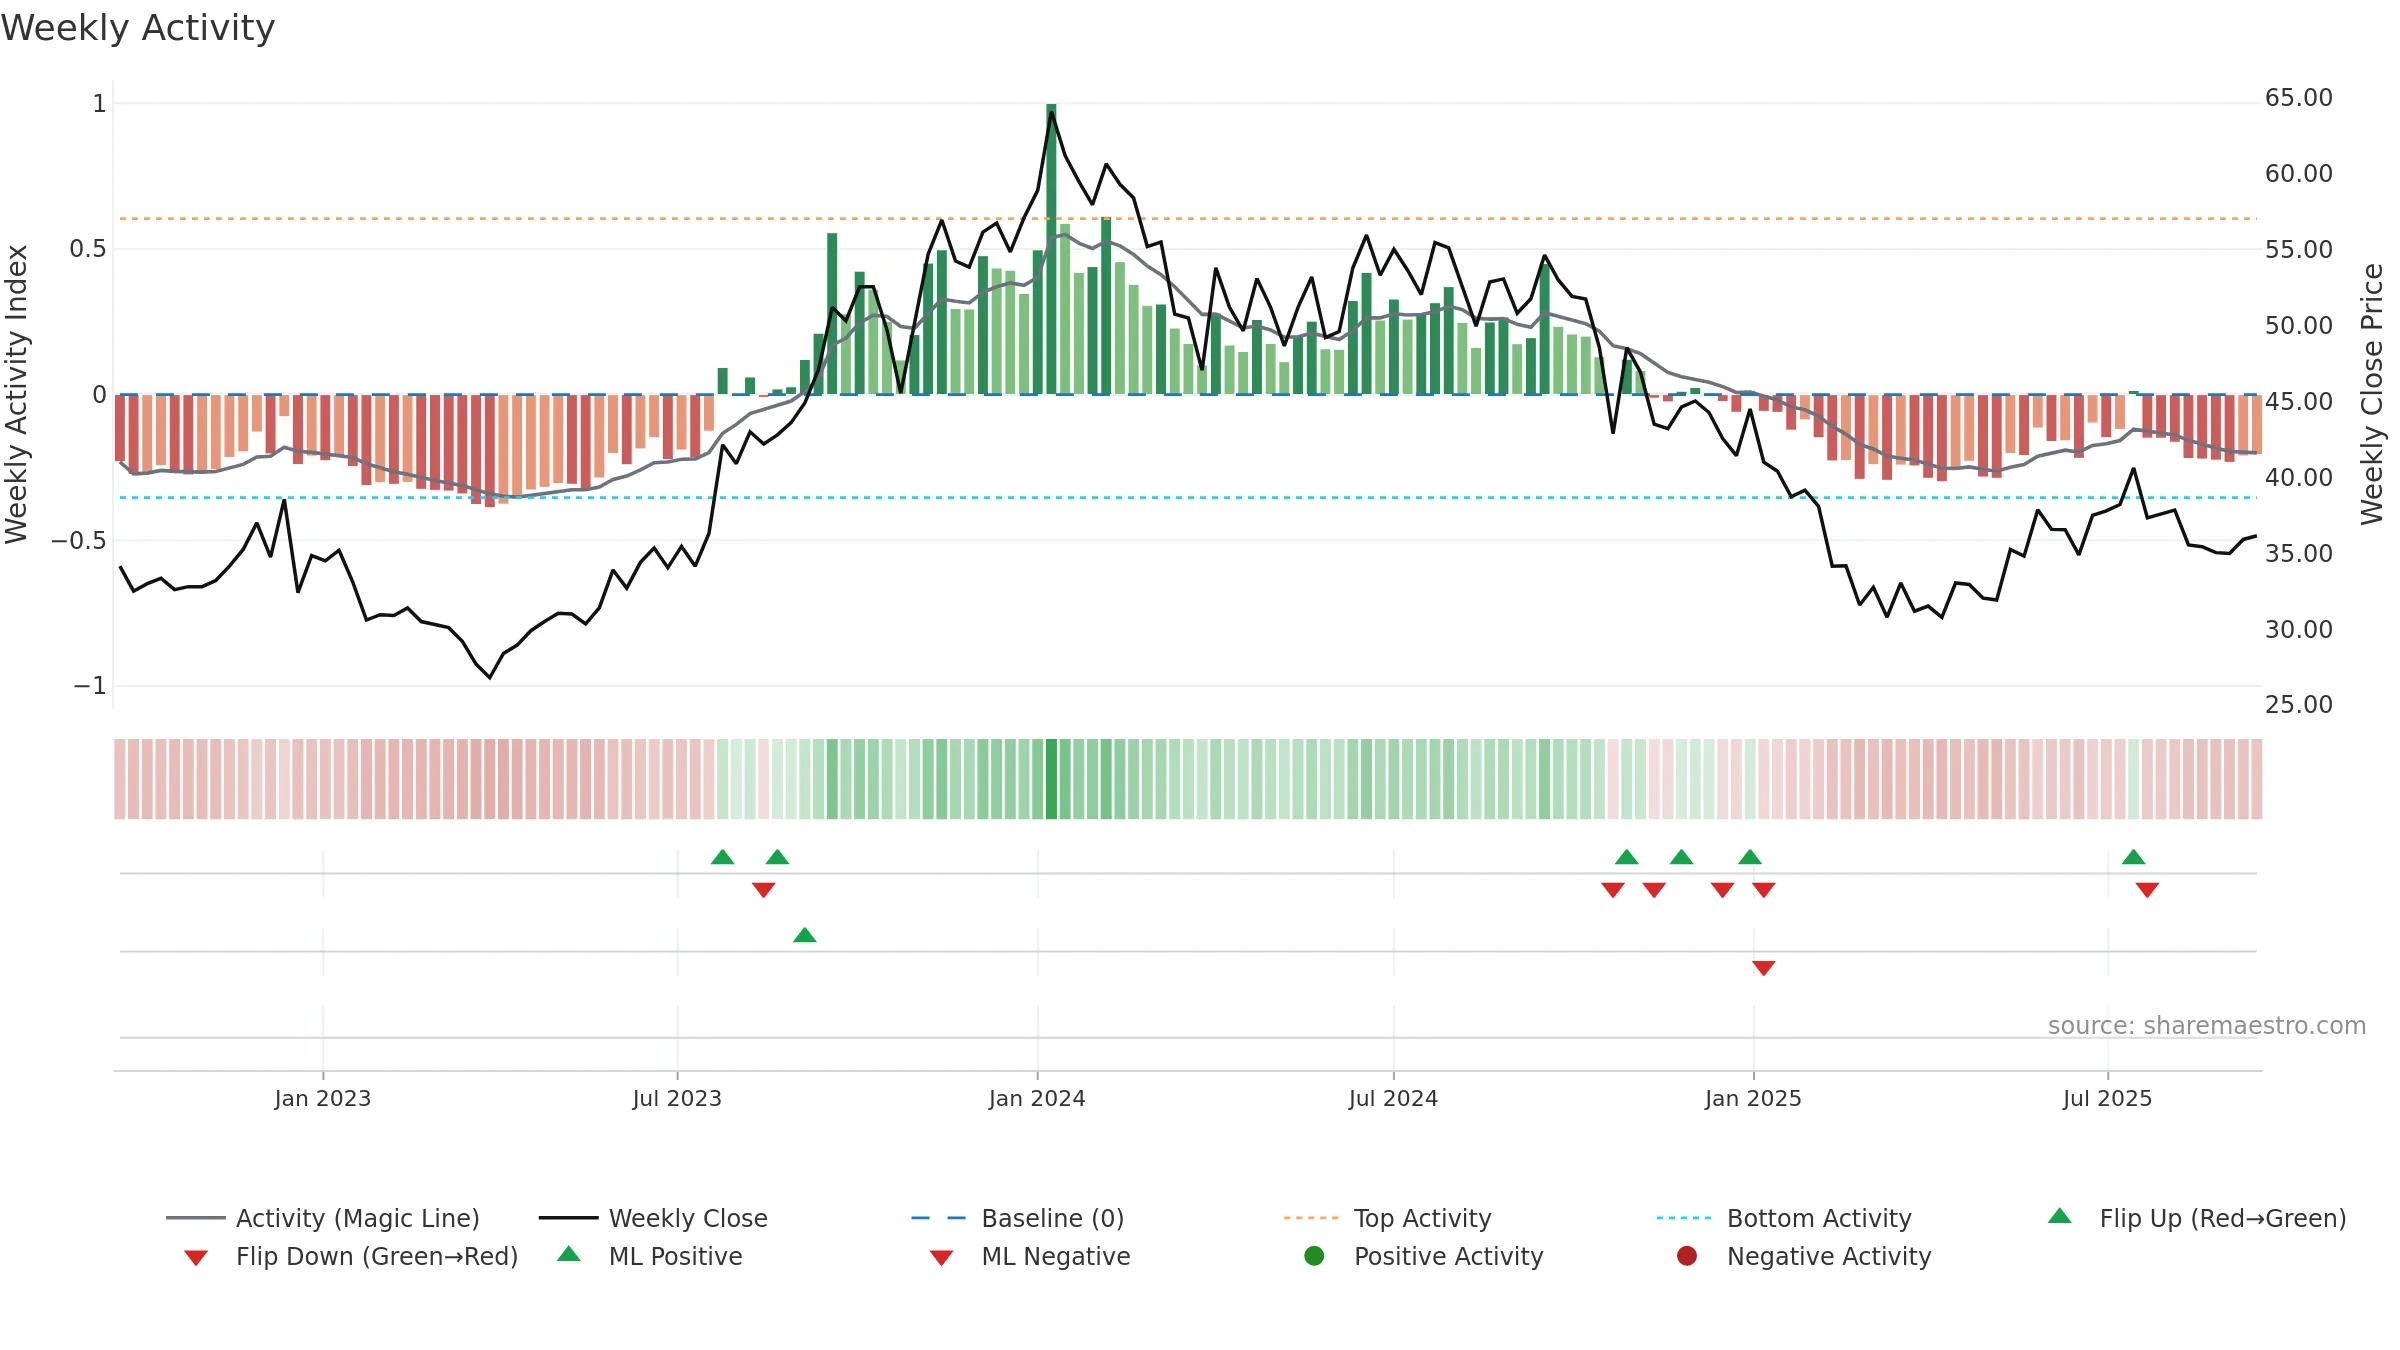Click the ML Negative marker at Jan 2025
The image size is (2400, 1350).
click(1764, 968)
